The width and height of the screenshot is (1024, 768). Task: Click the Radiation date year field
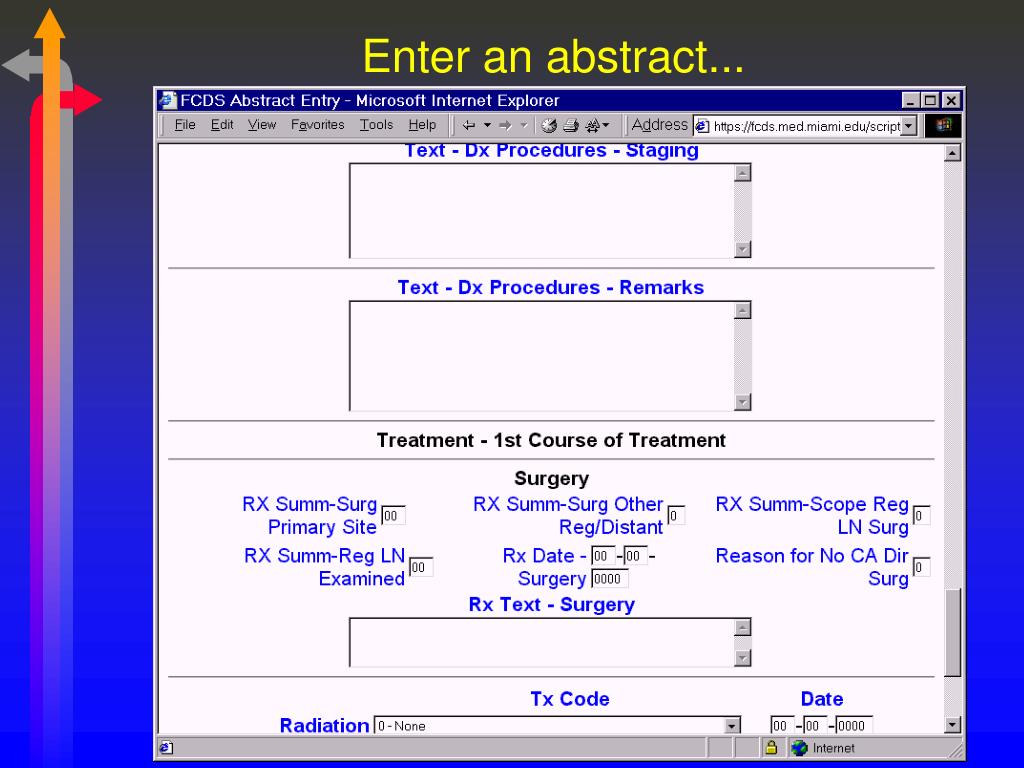[x=854, y=726]
